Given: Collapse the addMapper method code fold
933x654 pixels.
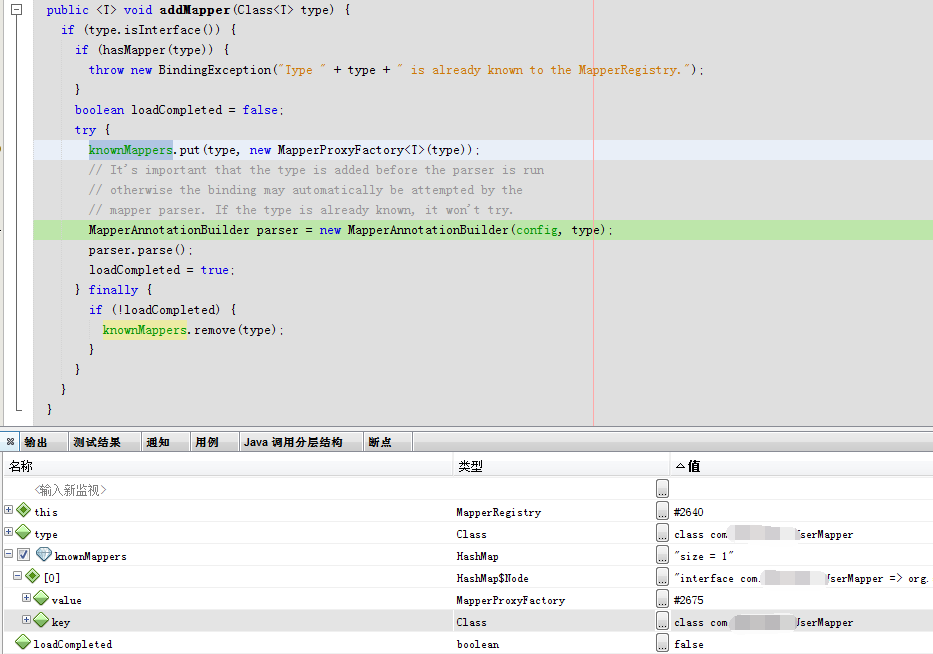Looking at the screenshot, I should (17, 10).
